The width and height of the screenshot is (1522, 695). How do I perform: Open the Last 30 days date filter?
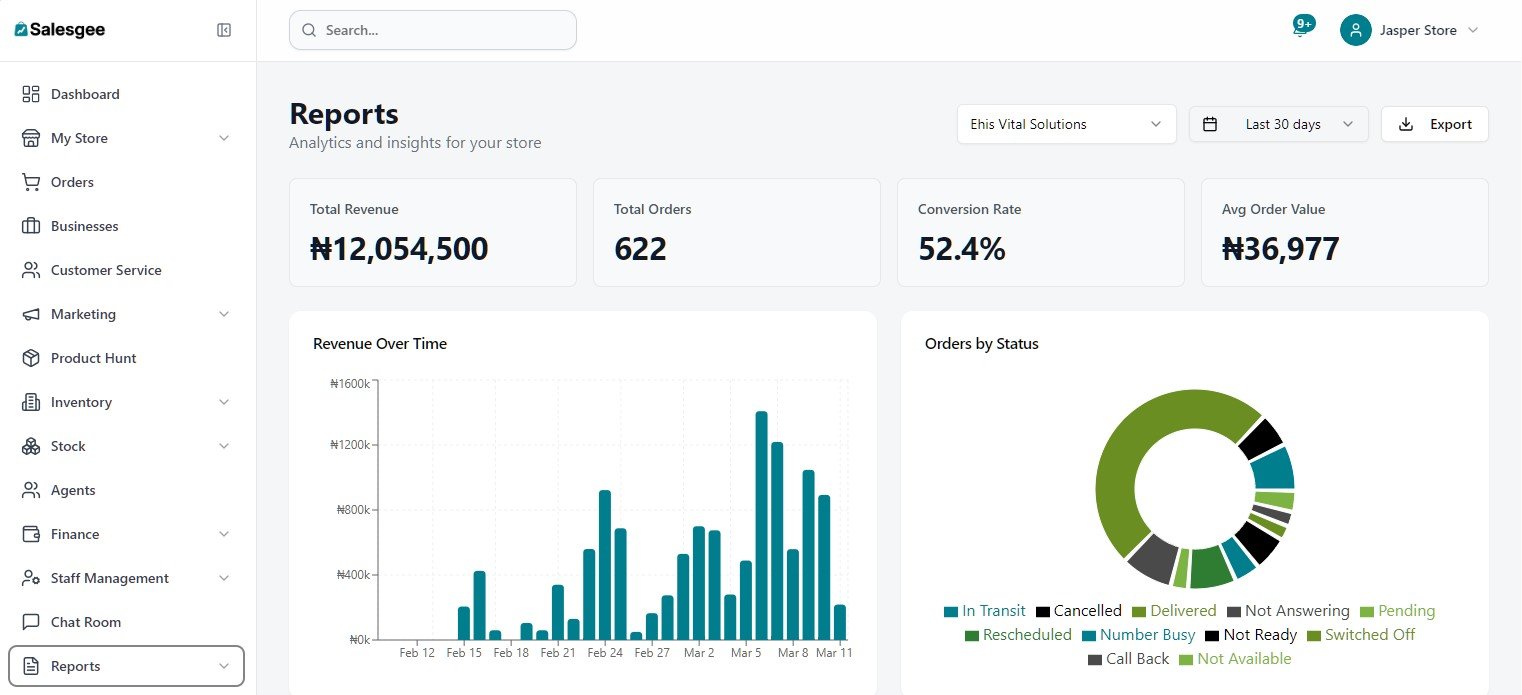1278,123
